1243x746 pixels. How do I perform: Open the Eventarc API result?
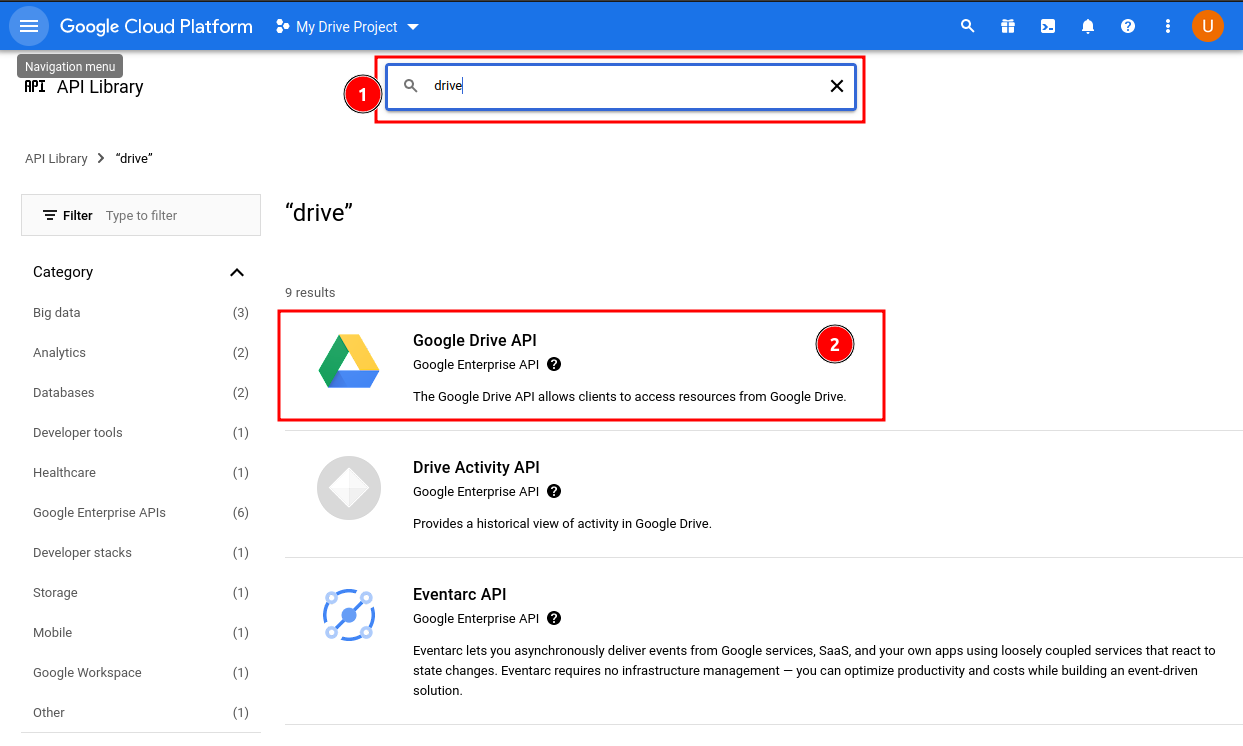click(x=764, y=641)
